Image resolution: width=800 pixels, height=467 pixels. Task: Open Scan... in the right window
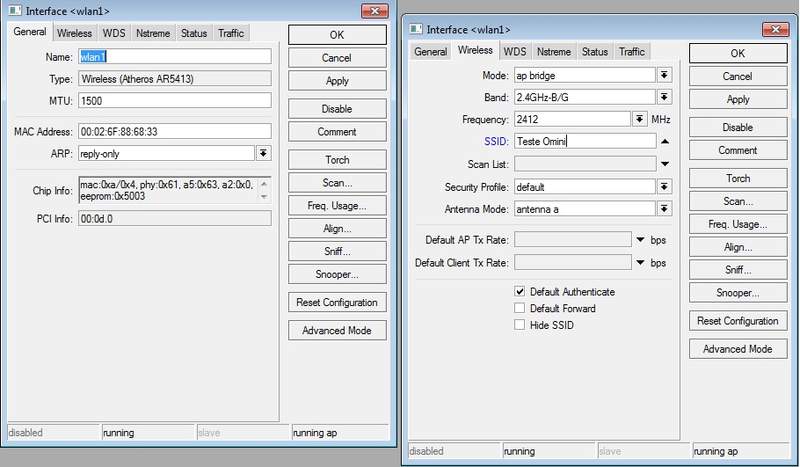[738, 201]
